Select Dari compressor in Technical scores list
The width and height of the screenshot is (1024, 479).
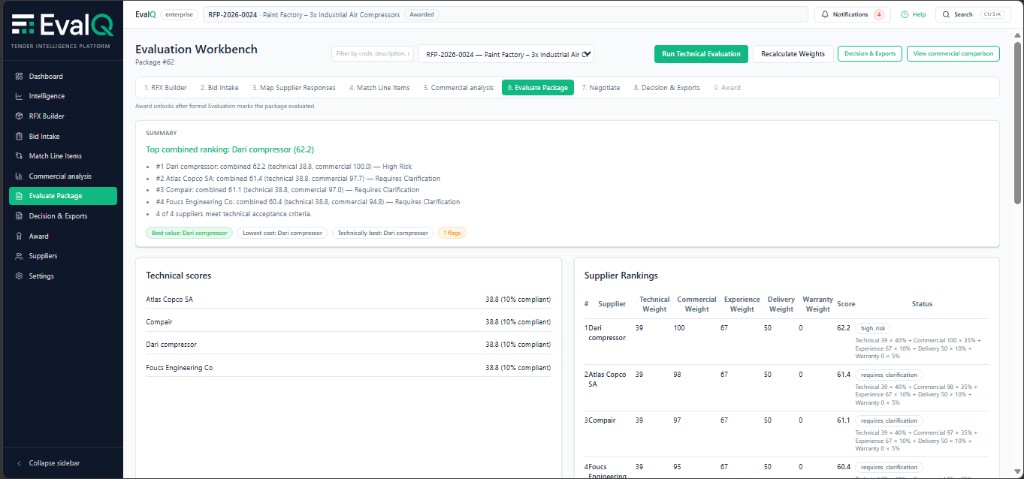point(348,344)
